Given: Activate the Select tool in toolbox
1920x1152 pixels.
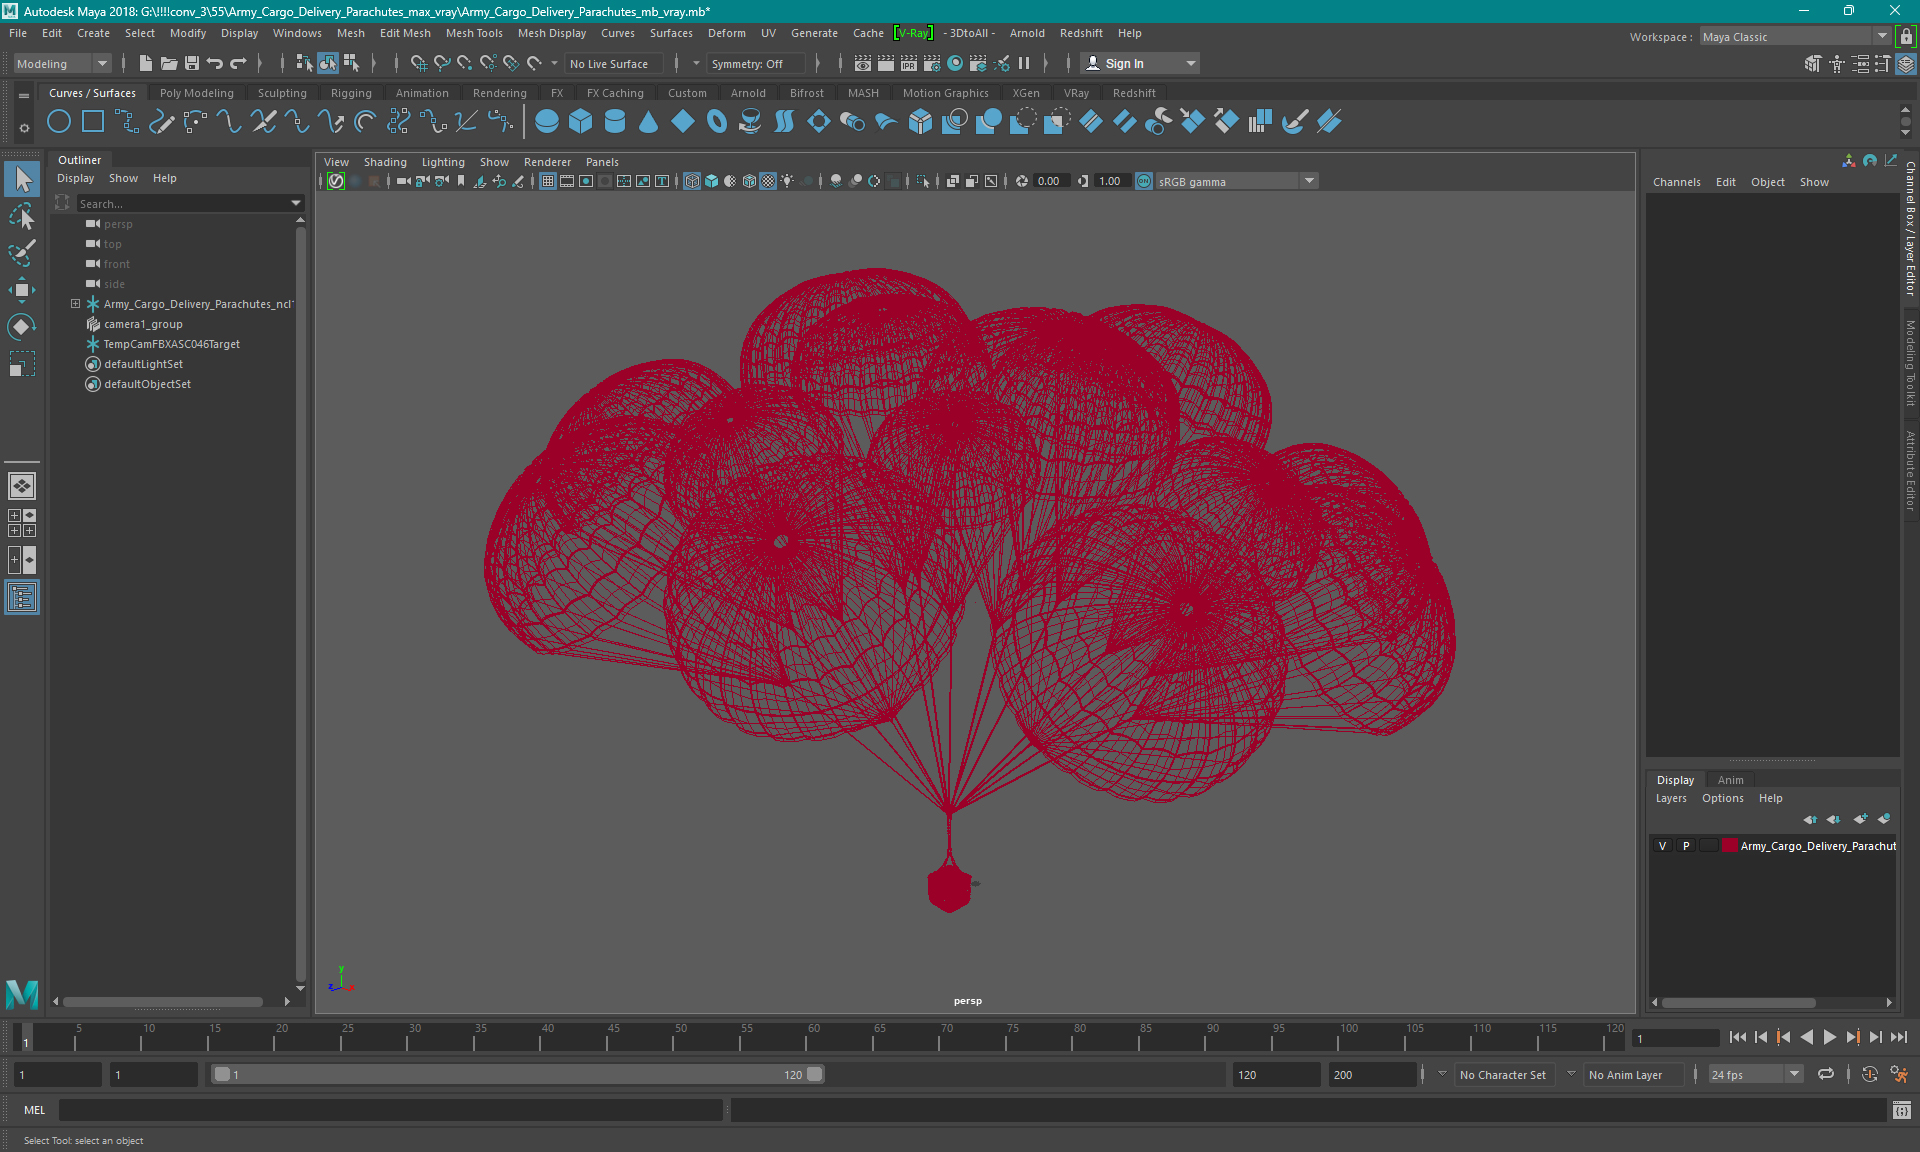Looking at the screenshot, I should point(22,180).
